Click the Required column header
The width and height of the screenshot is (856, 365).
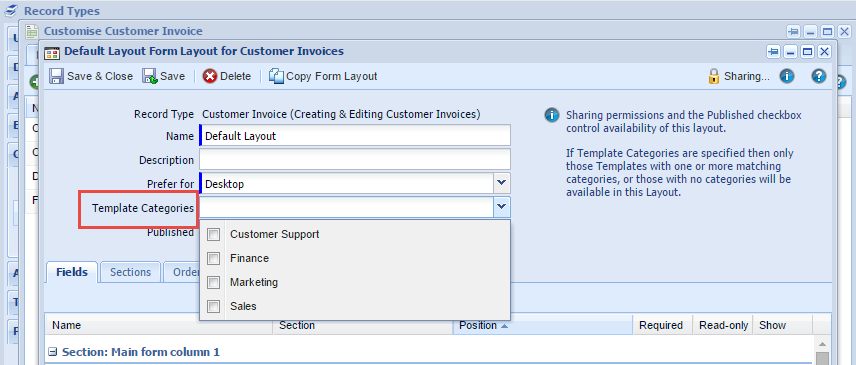(663, 325)
